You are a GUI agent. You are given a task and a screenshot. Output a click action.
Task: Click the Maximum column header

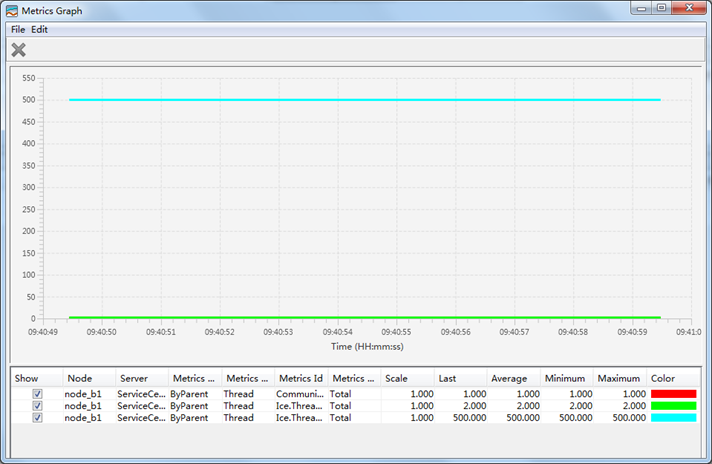[620, 378]
